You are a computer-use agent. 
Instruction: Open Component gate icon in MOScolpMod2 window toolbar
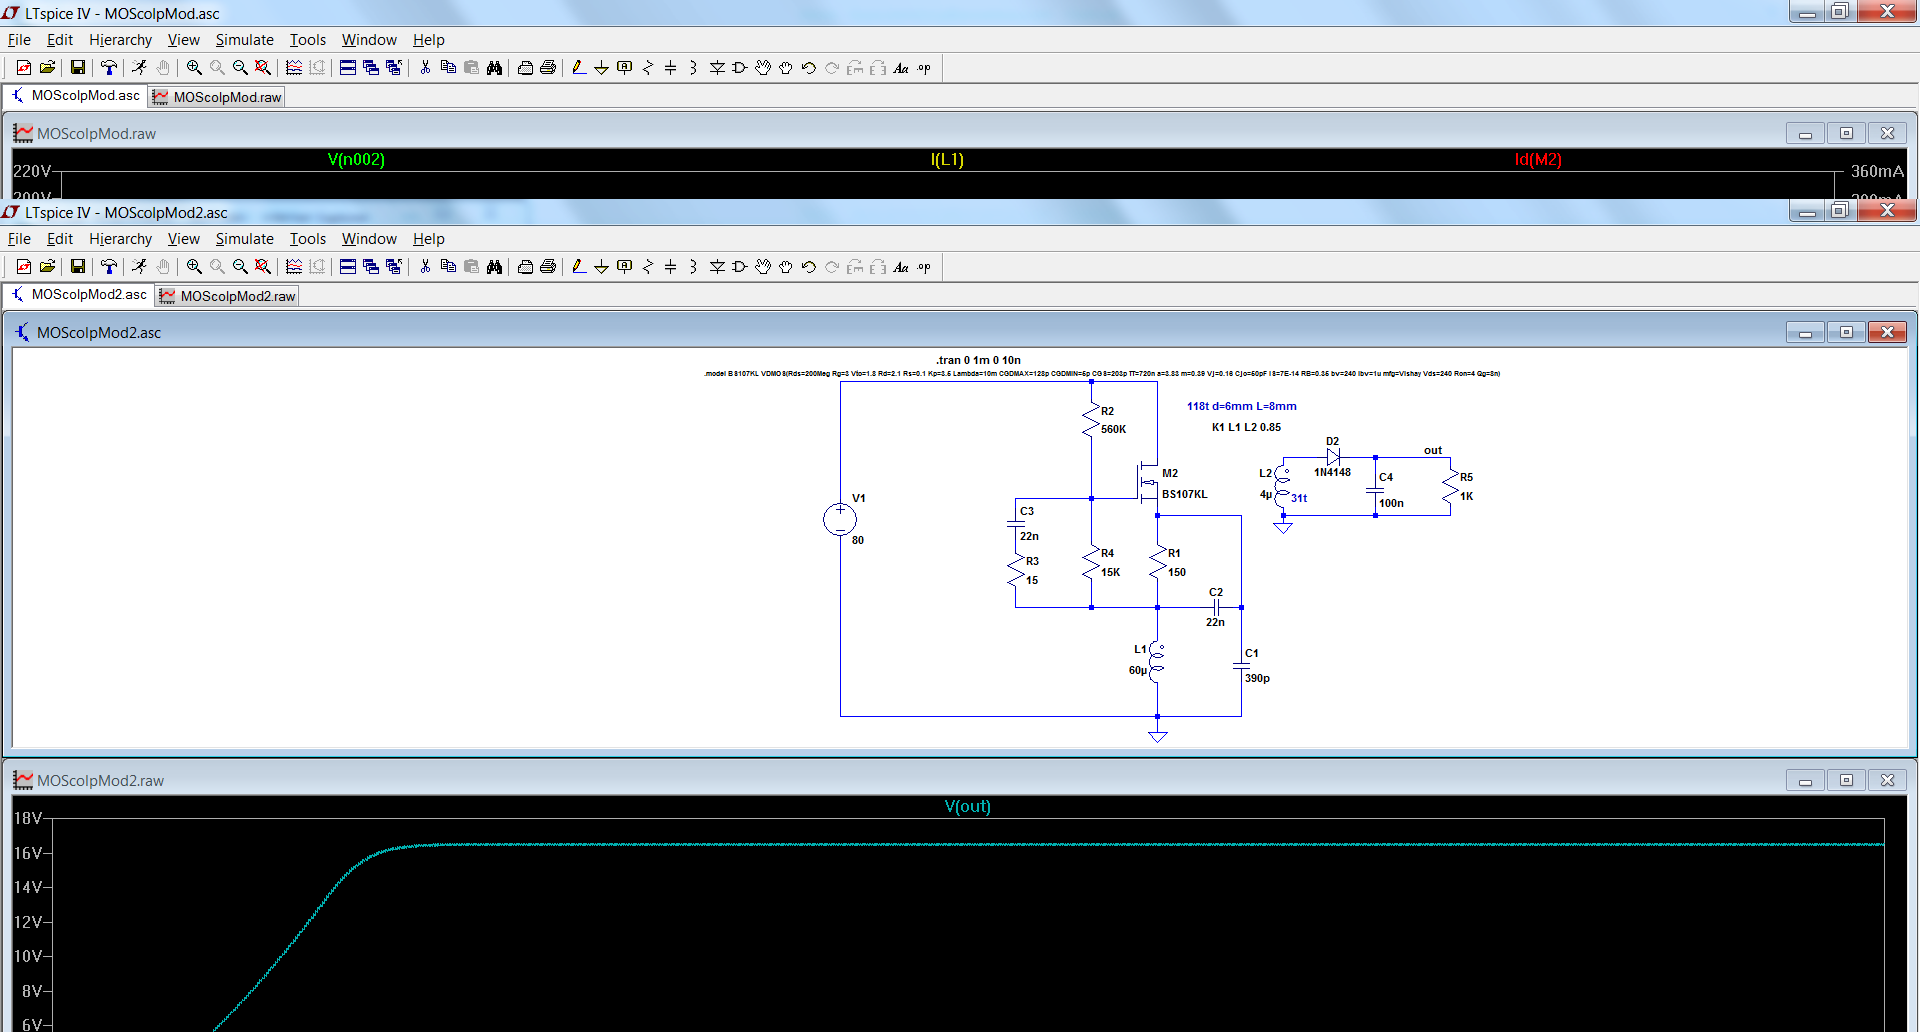pos(740,267)
